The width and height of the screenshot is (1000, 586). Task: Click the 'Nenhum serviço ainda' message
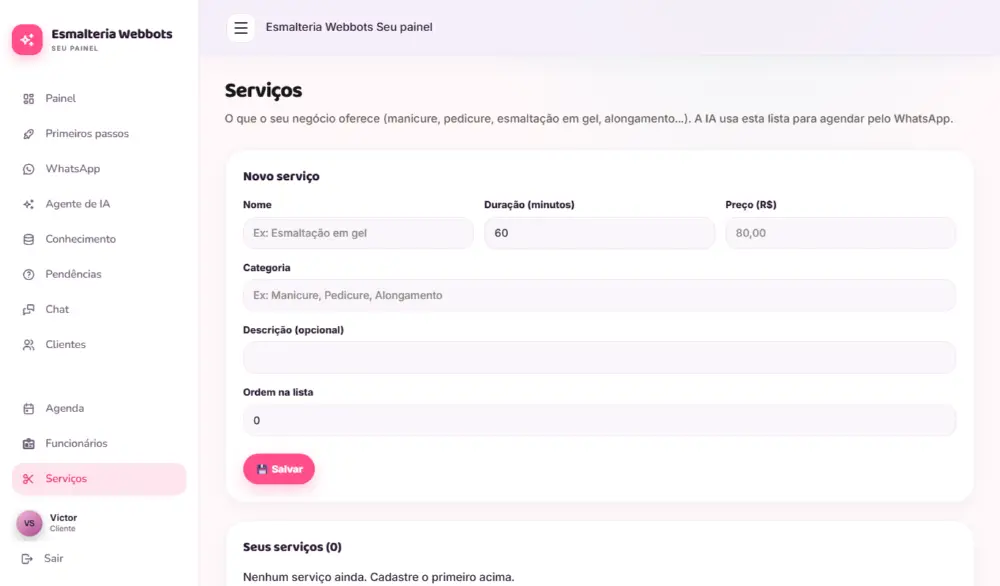pyautogui.click(x=378, y=577)
